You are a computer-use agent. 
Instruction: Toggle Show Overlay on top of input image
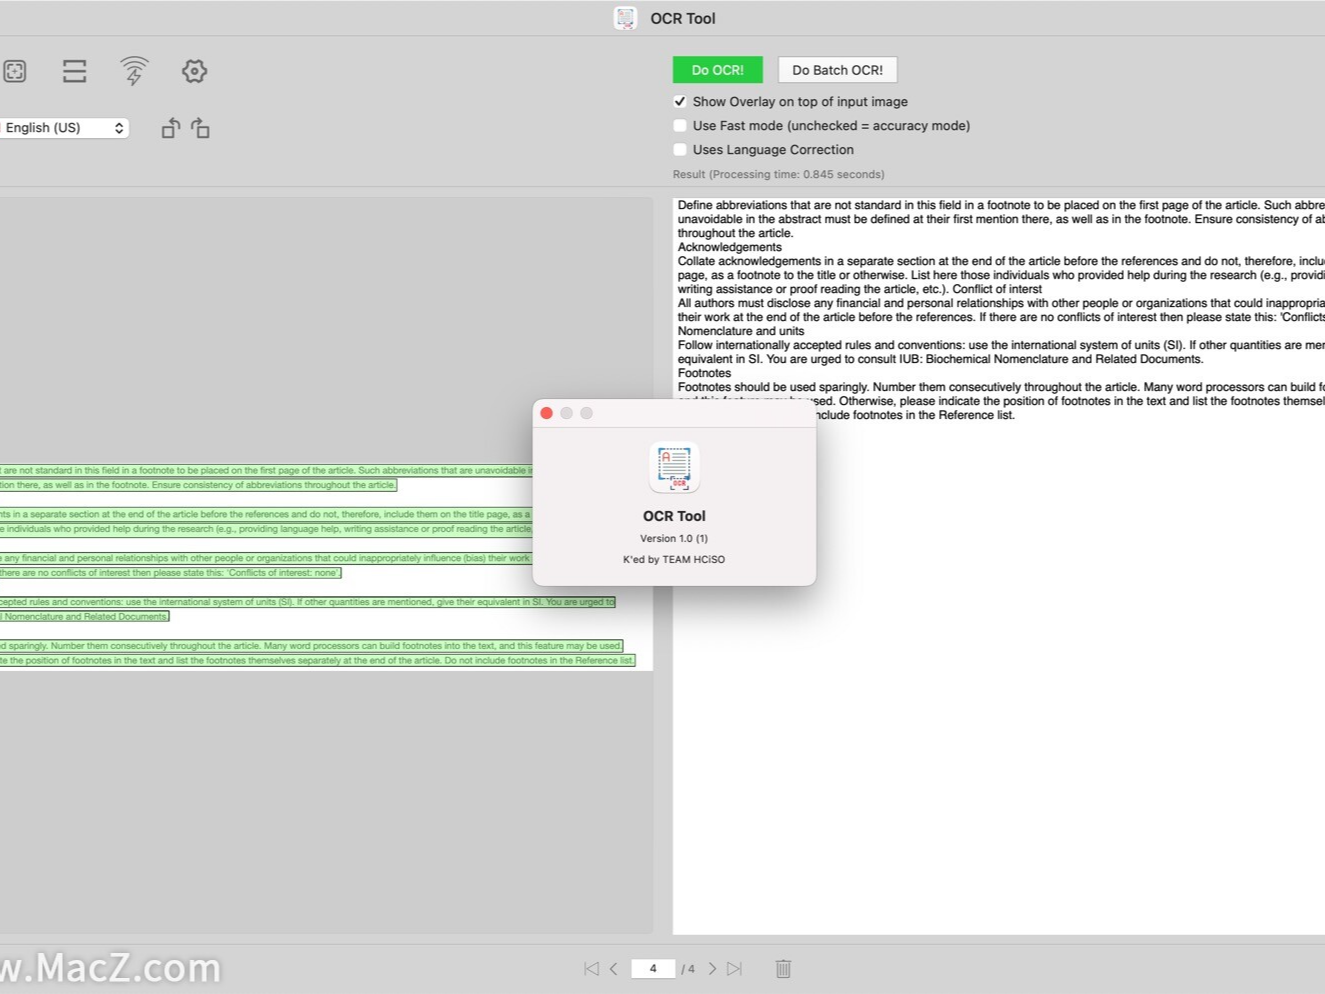click(680, 101)
